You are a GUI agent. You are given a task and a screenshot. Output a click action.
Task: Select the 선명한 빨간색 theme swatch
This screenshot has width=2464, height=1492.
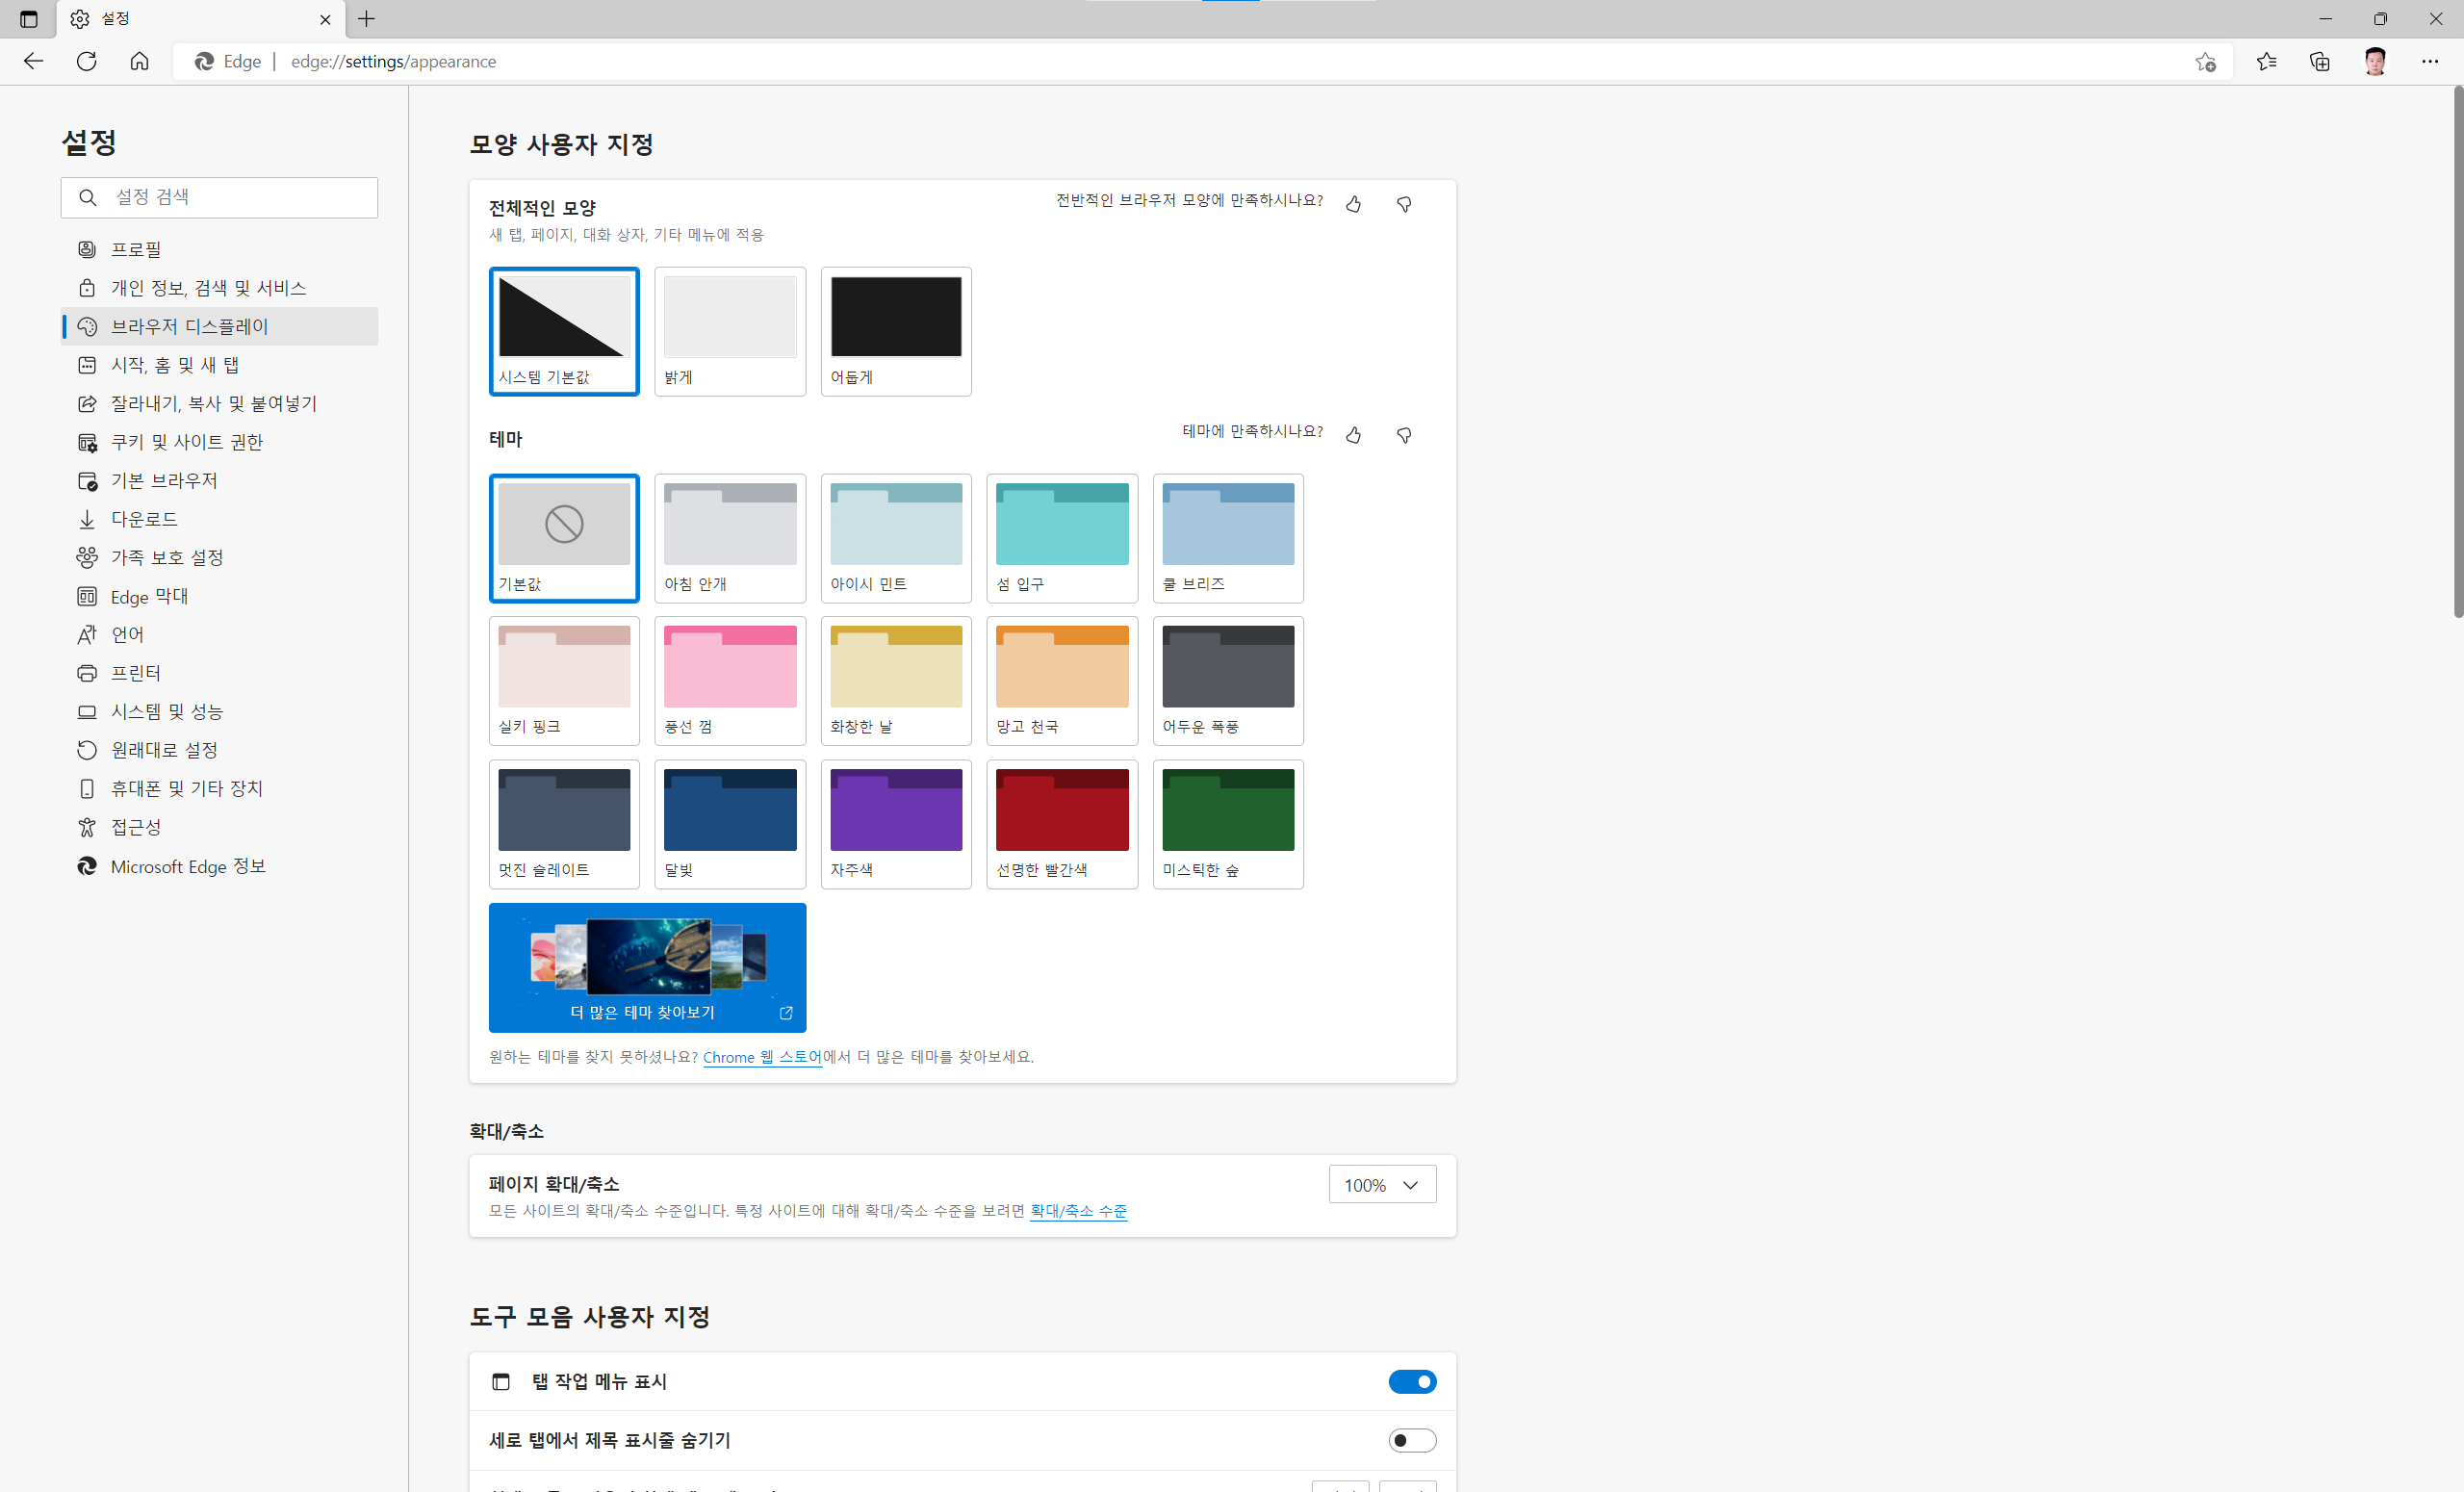(1061, 823)
